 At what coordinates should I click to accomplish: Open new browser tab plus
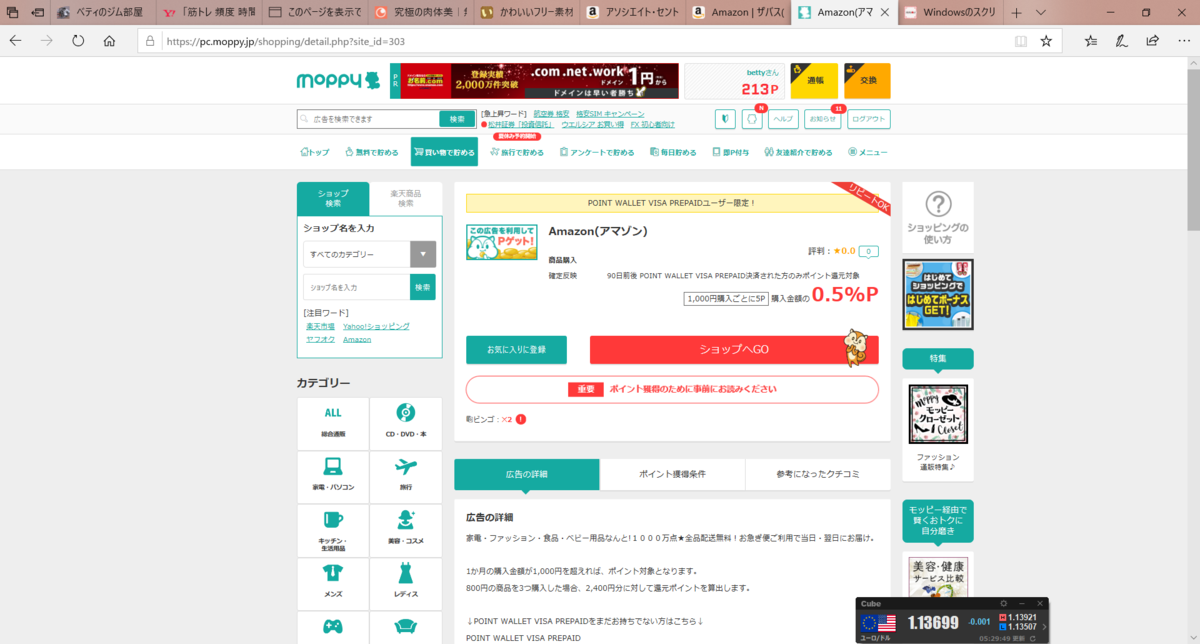tap(1017, 13)
